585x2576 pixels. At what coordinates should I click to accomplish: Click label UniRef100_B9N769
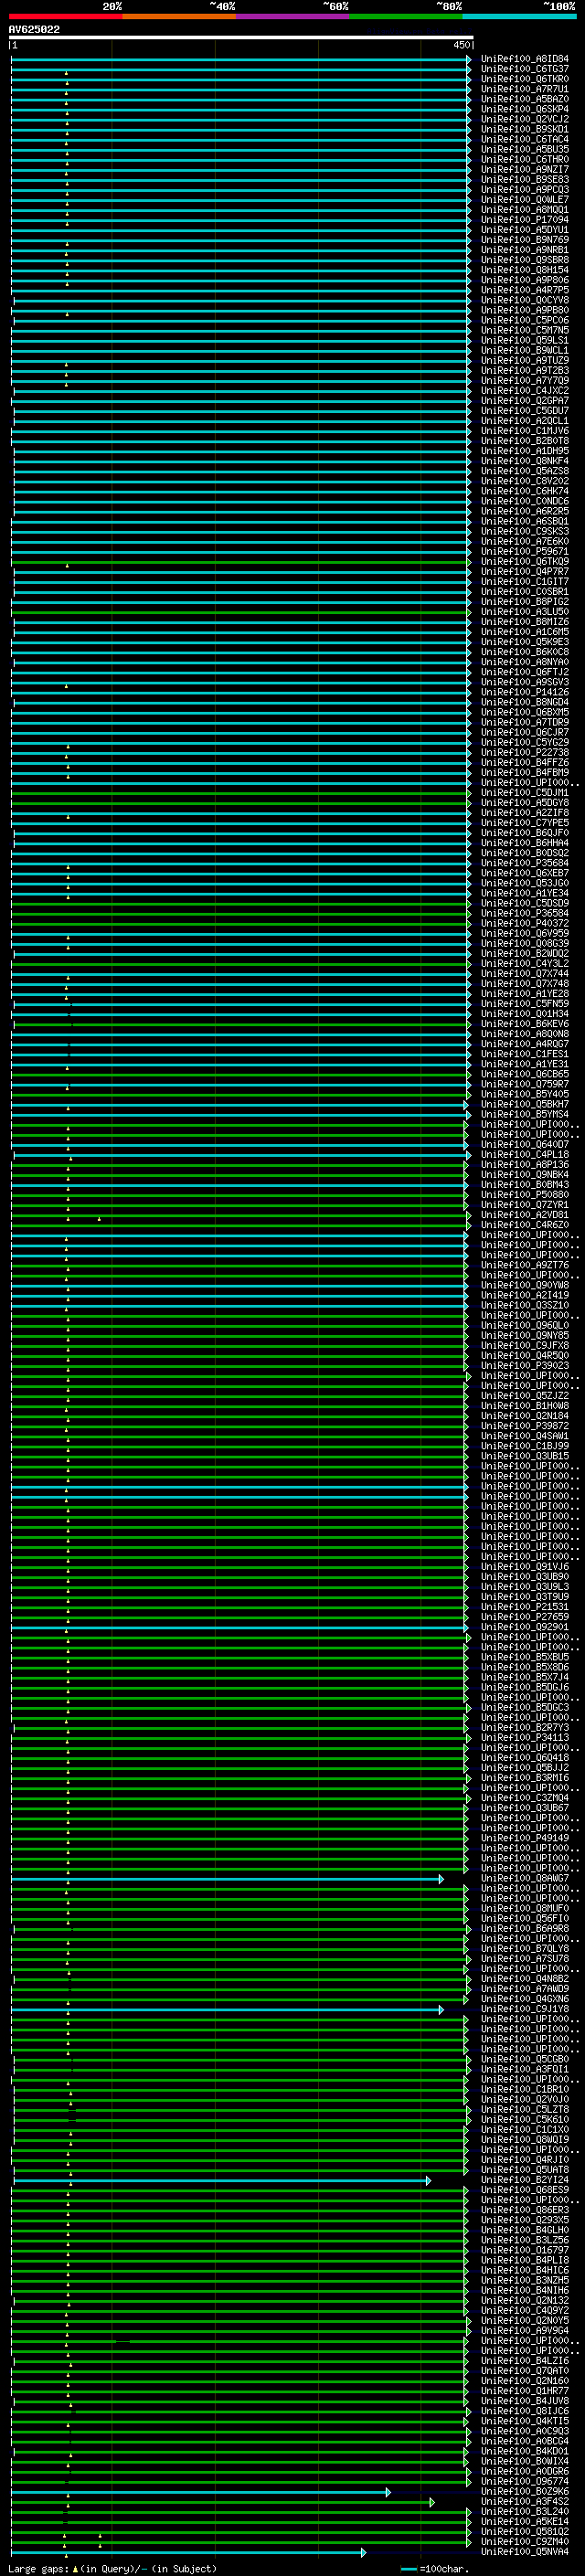tap(525, 240)
